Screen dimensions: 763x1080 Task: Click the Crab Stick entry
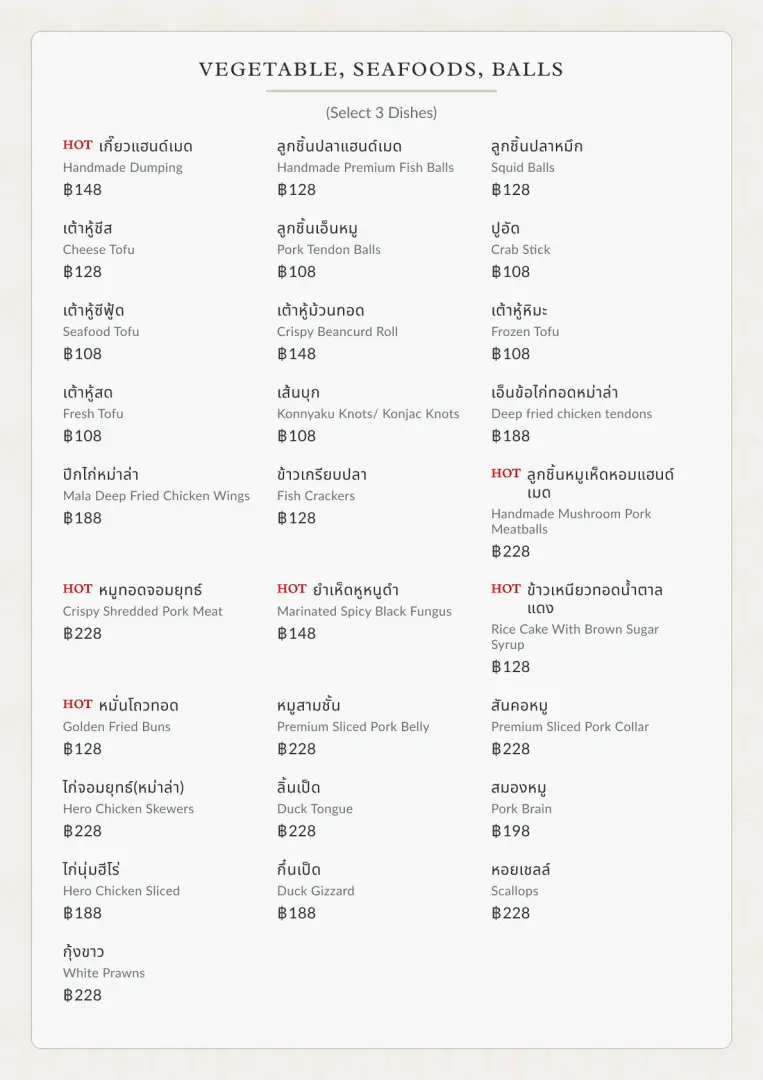point(521,250)
